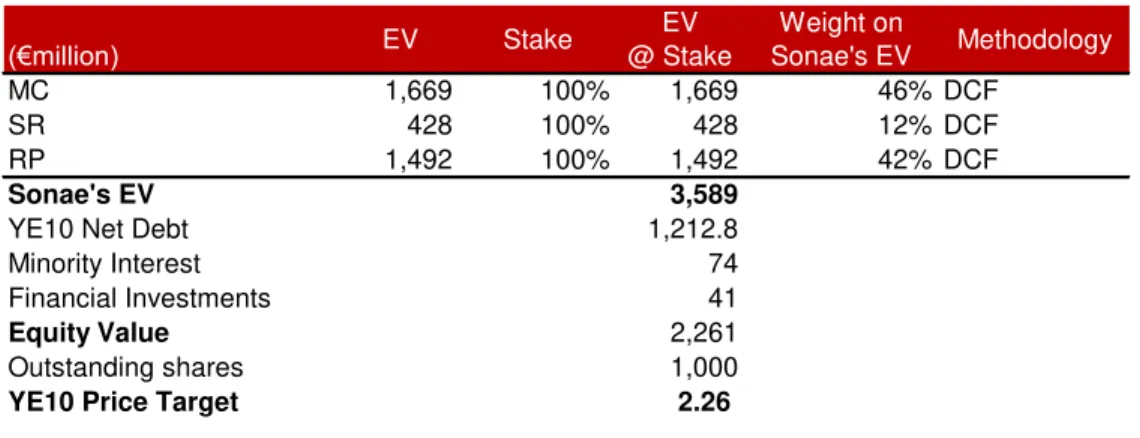Image resolution: width=1140 pixels, height=438 pixels.
Task: Select the Financial Investments value 41
Action: tap(722, 298)
